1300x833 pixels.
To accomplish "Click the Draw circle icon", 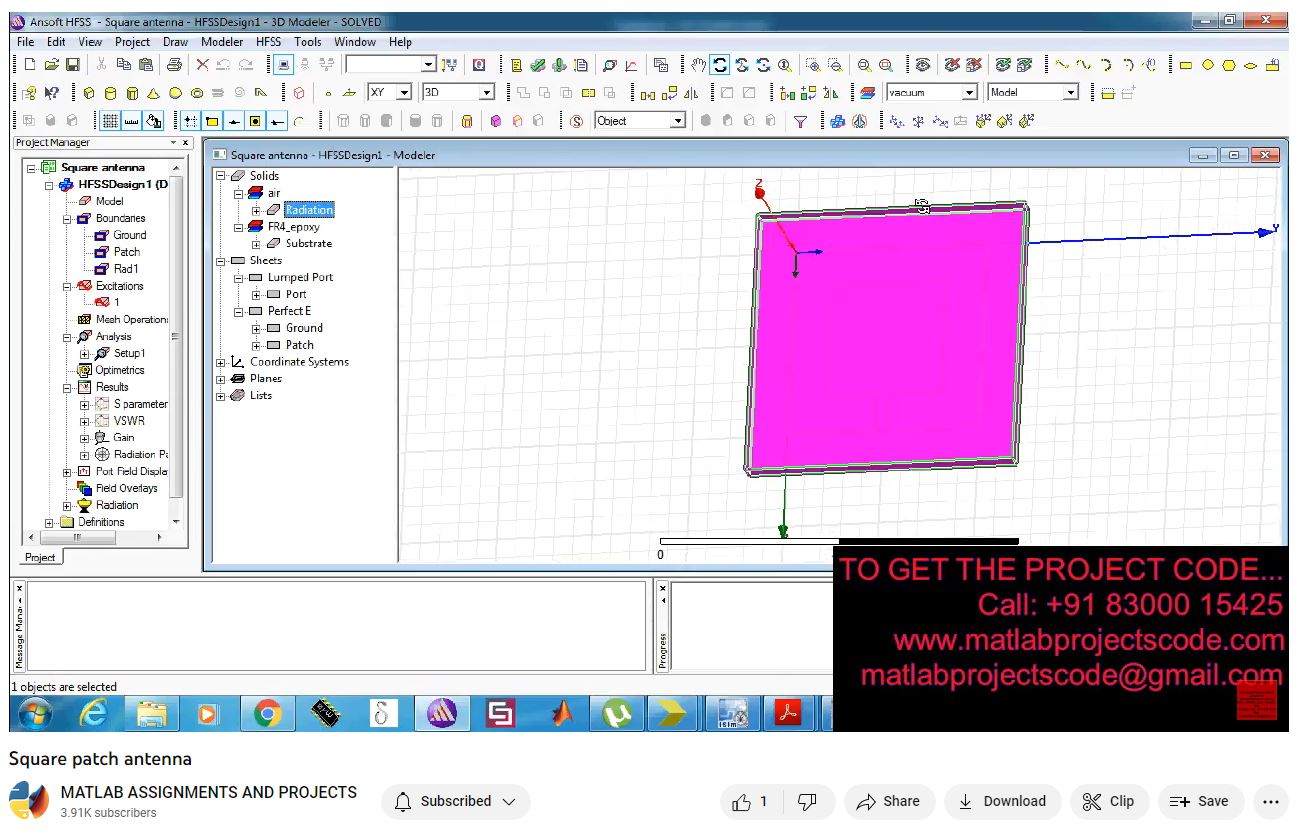I will [1208, 65].
